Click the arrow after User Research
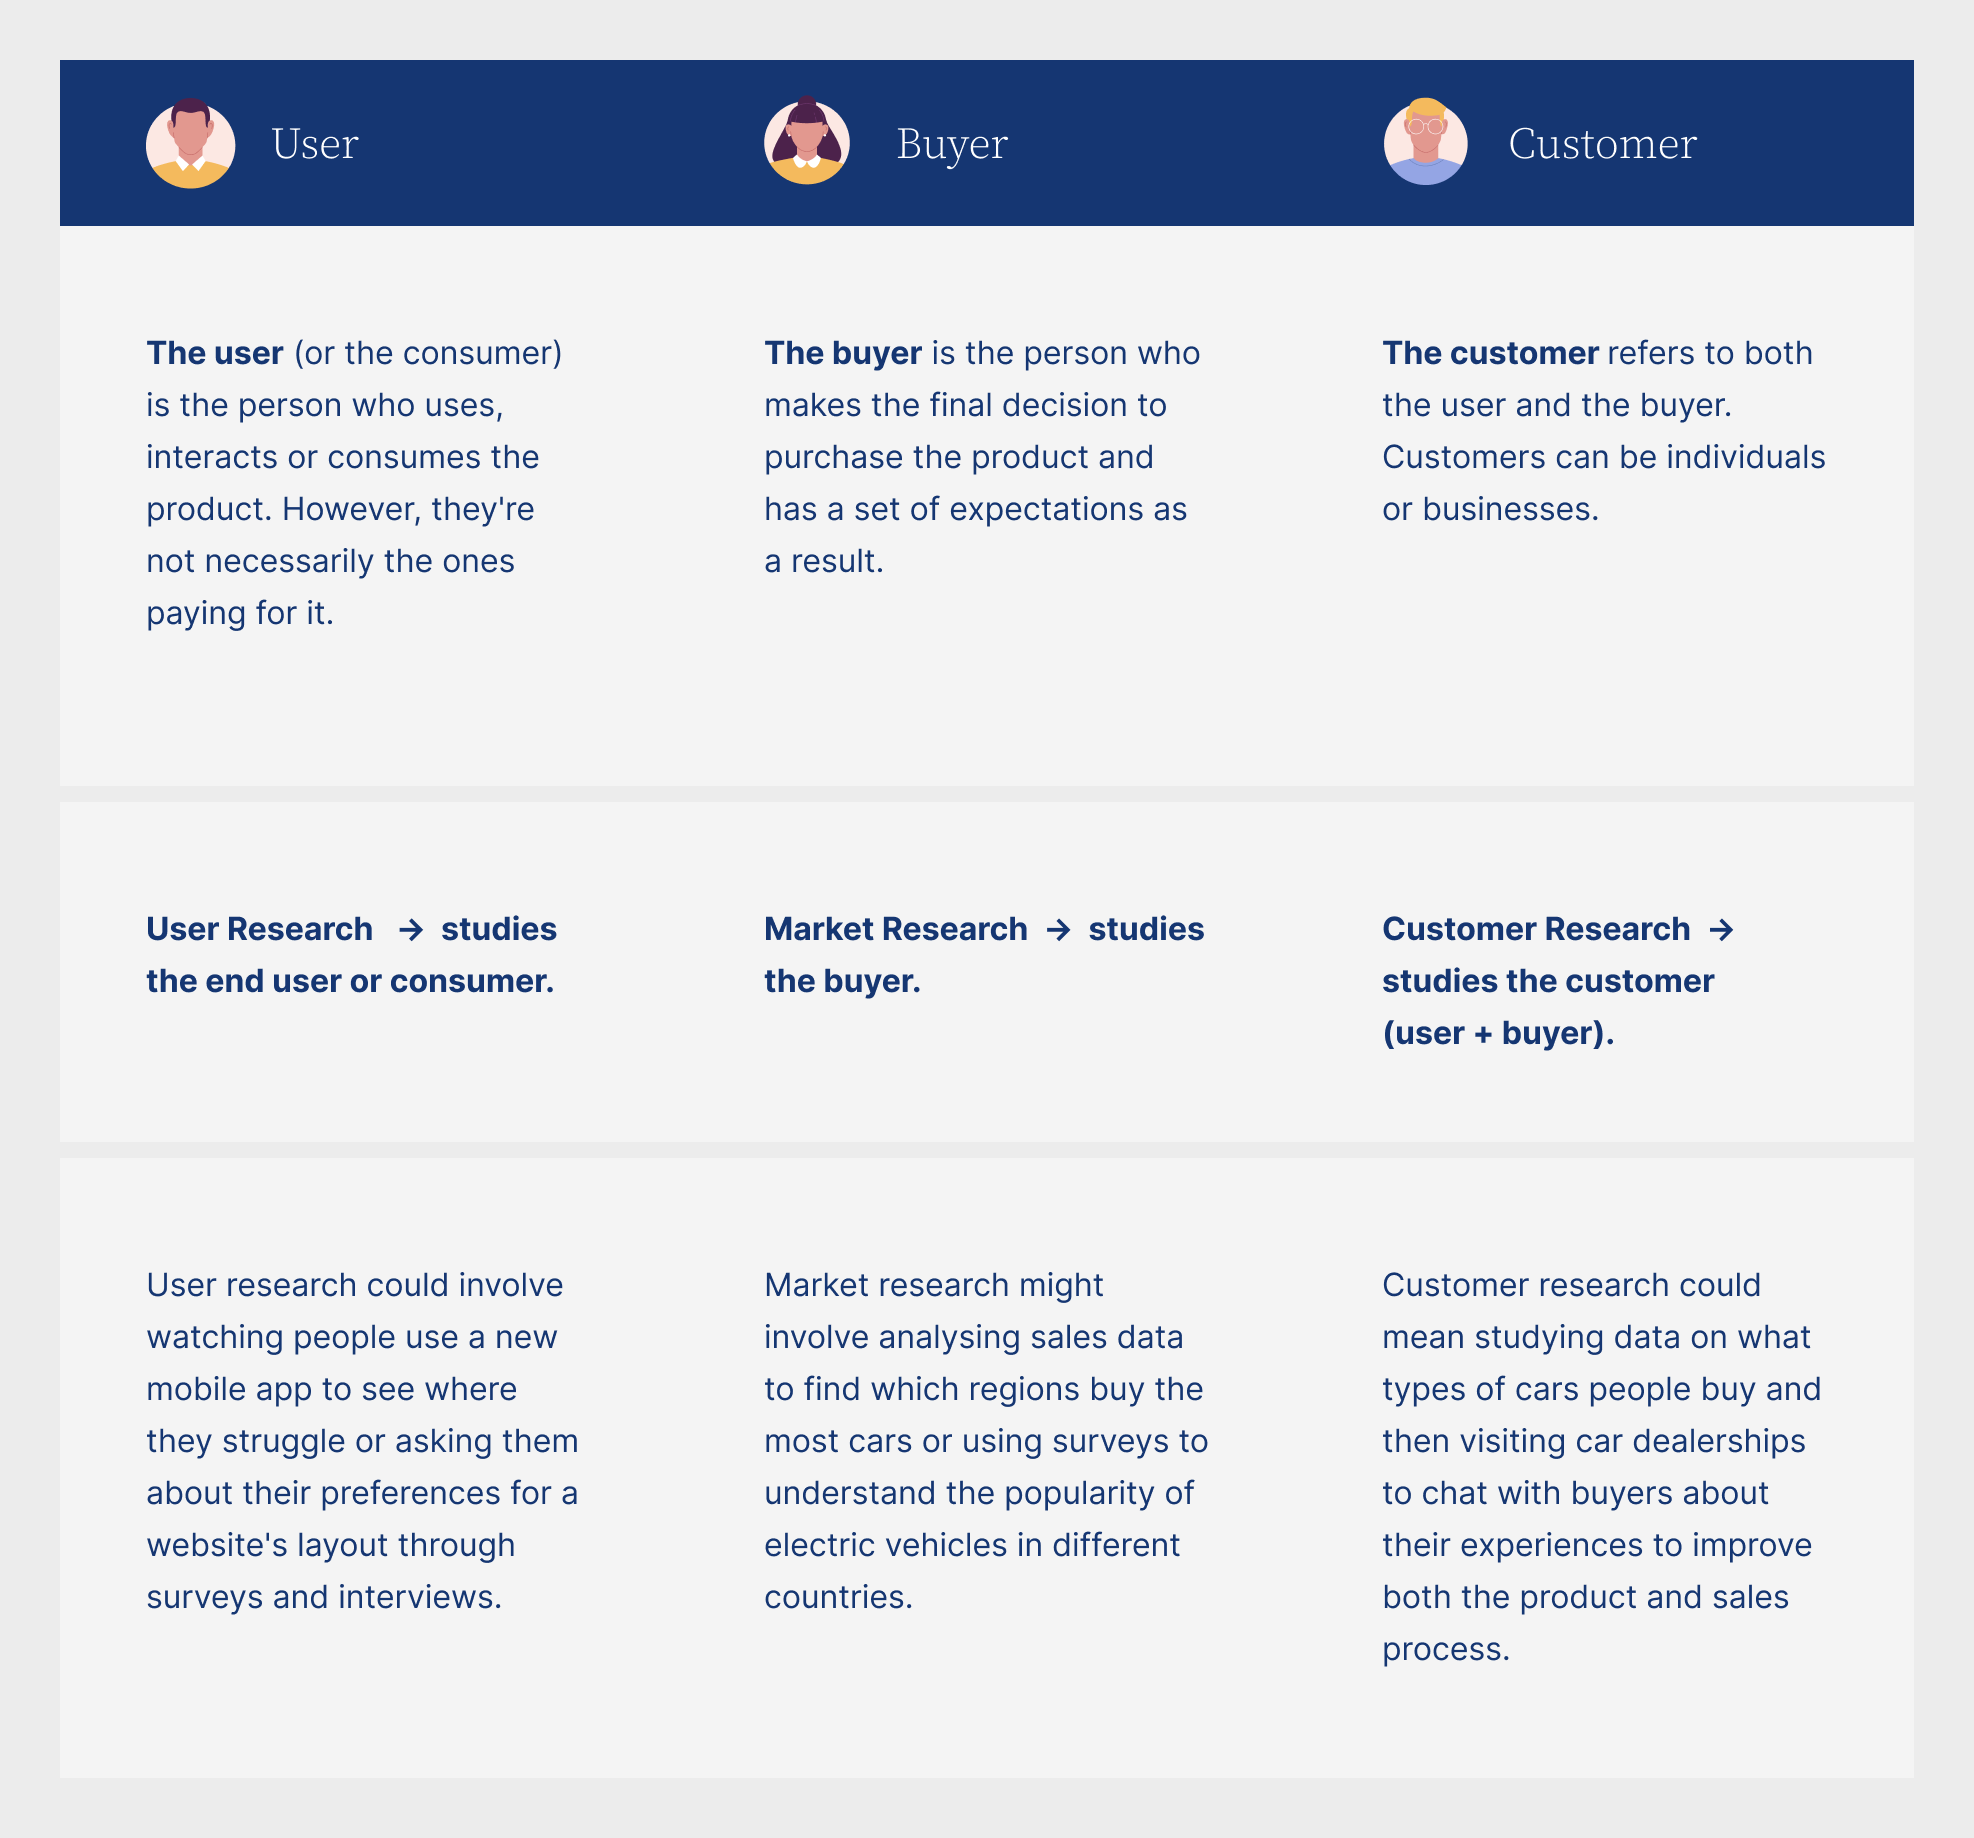Image resolution: width=1974 pixels, height=1838 pixels. (x=410, y=930)
